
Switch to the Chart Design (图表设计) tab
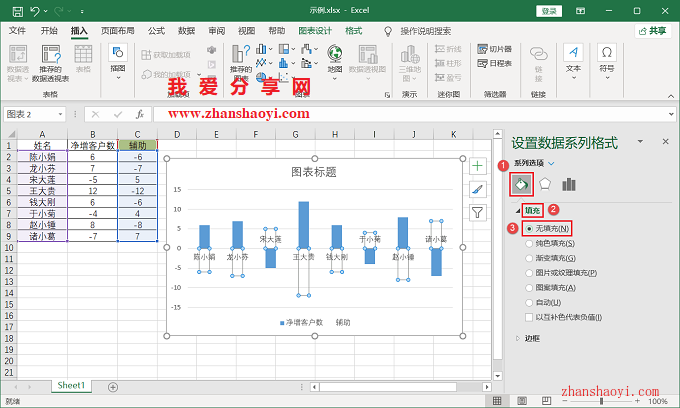[315, 31]
